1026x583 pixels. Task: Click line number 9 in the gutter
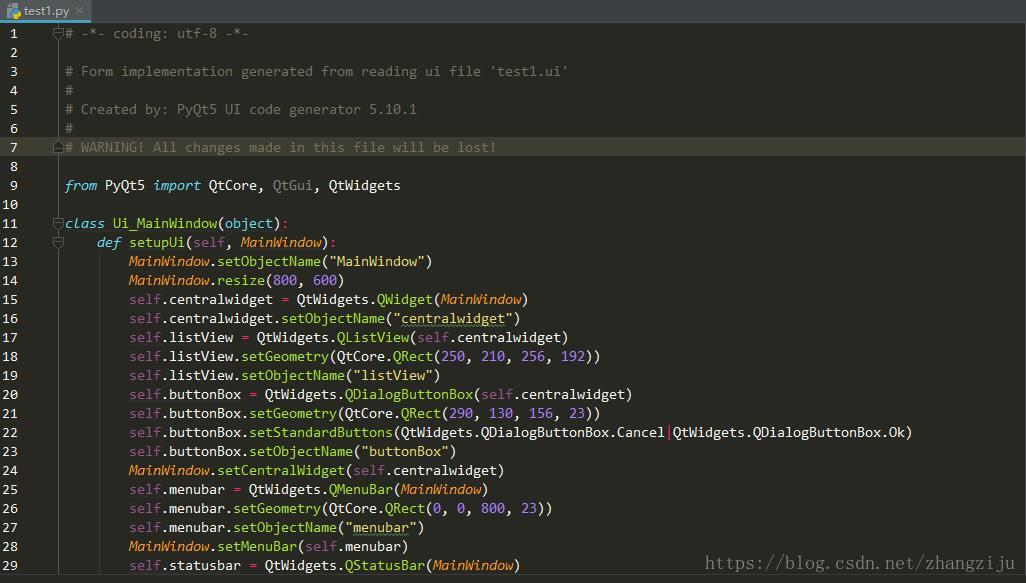[x=14, y=186]
